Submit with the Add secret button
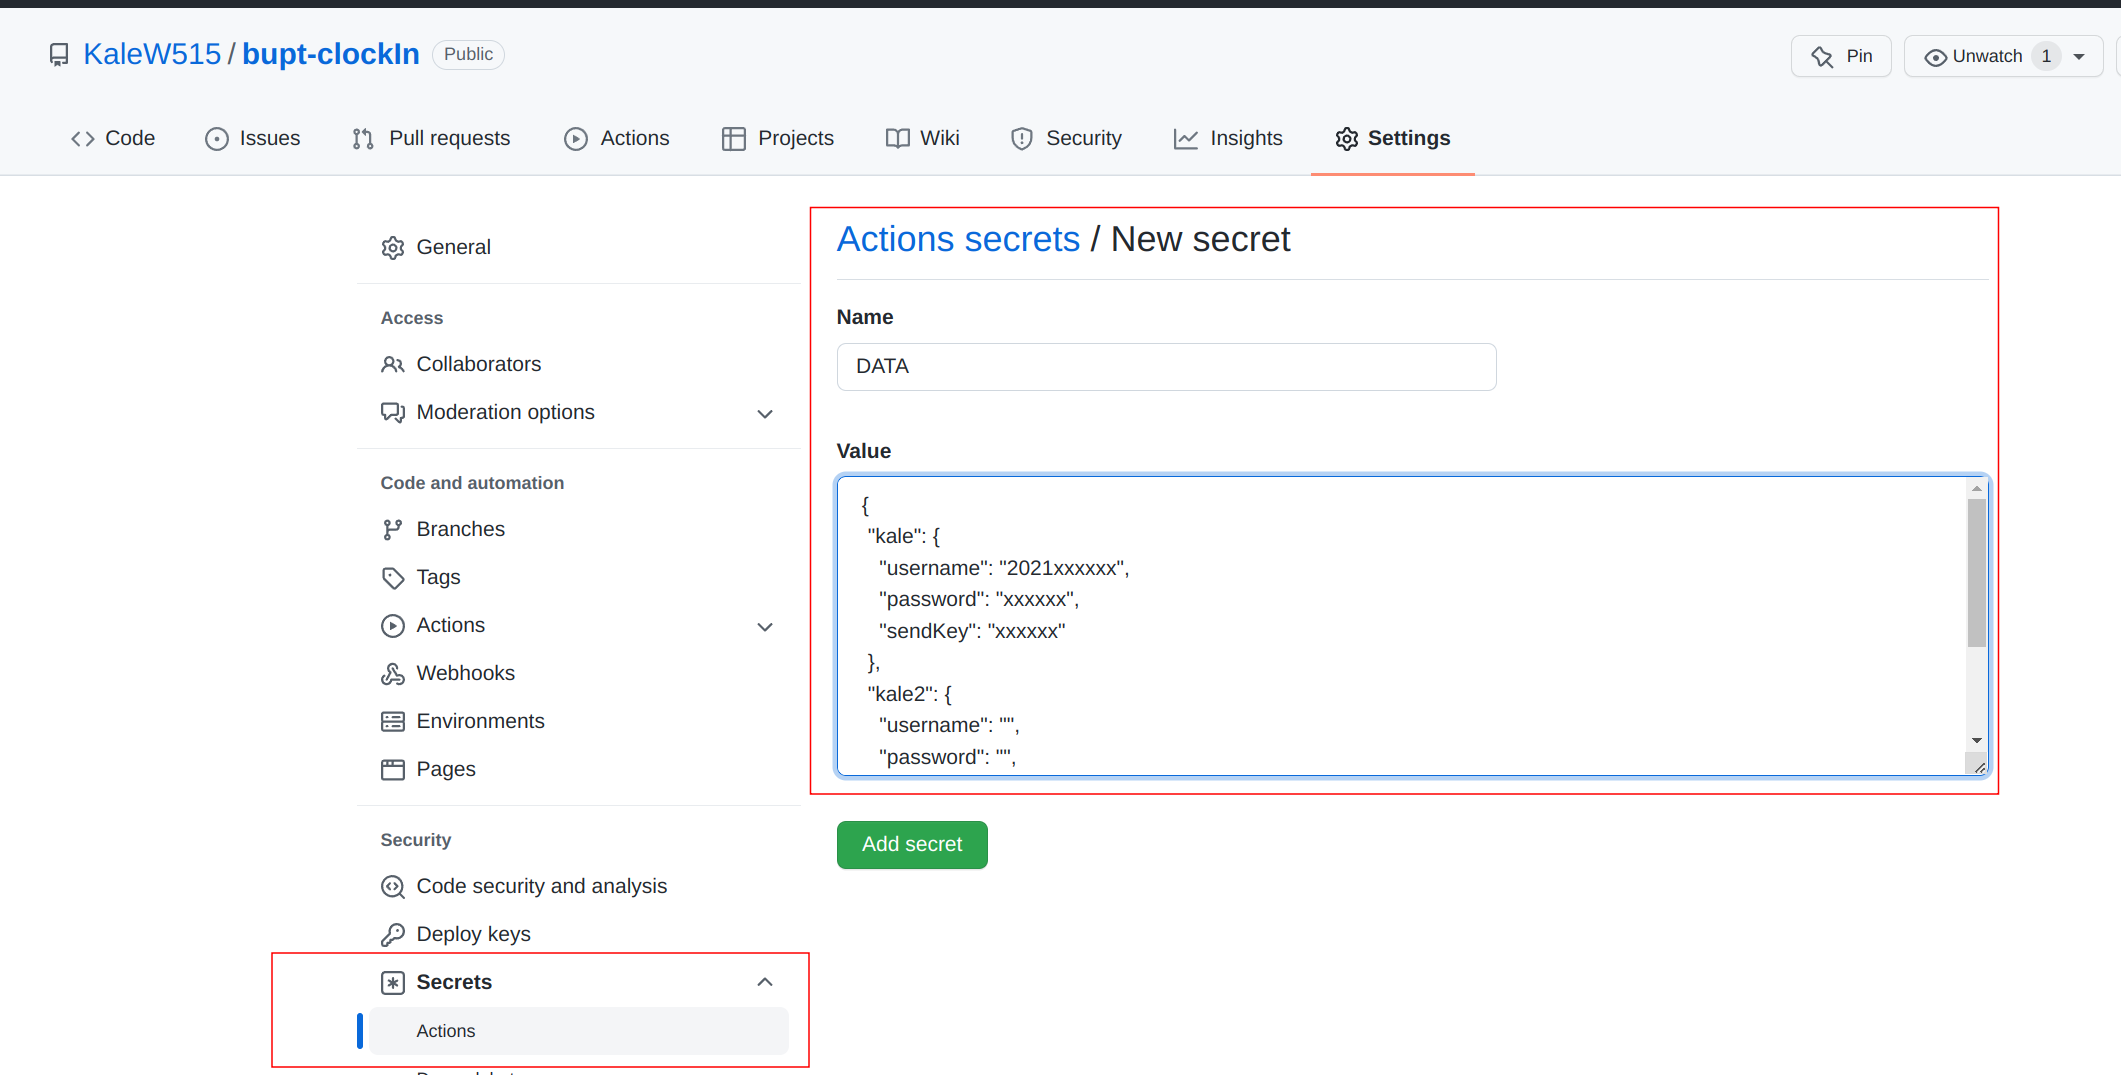Image resolution: width=2121 pixels, height=1075 pixels. (x=912, y=845)
